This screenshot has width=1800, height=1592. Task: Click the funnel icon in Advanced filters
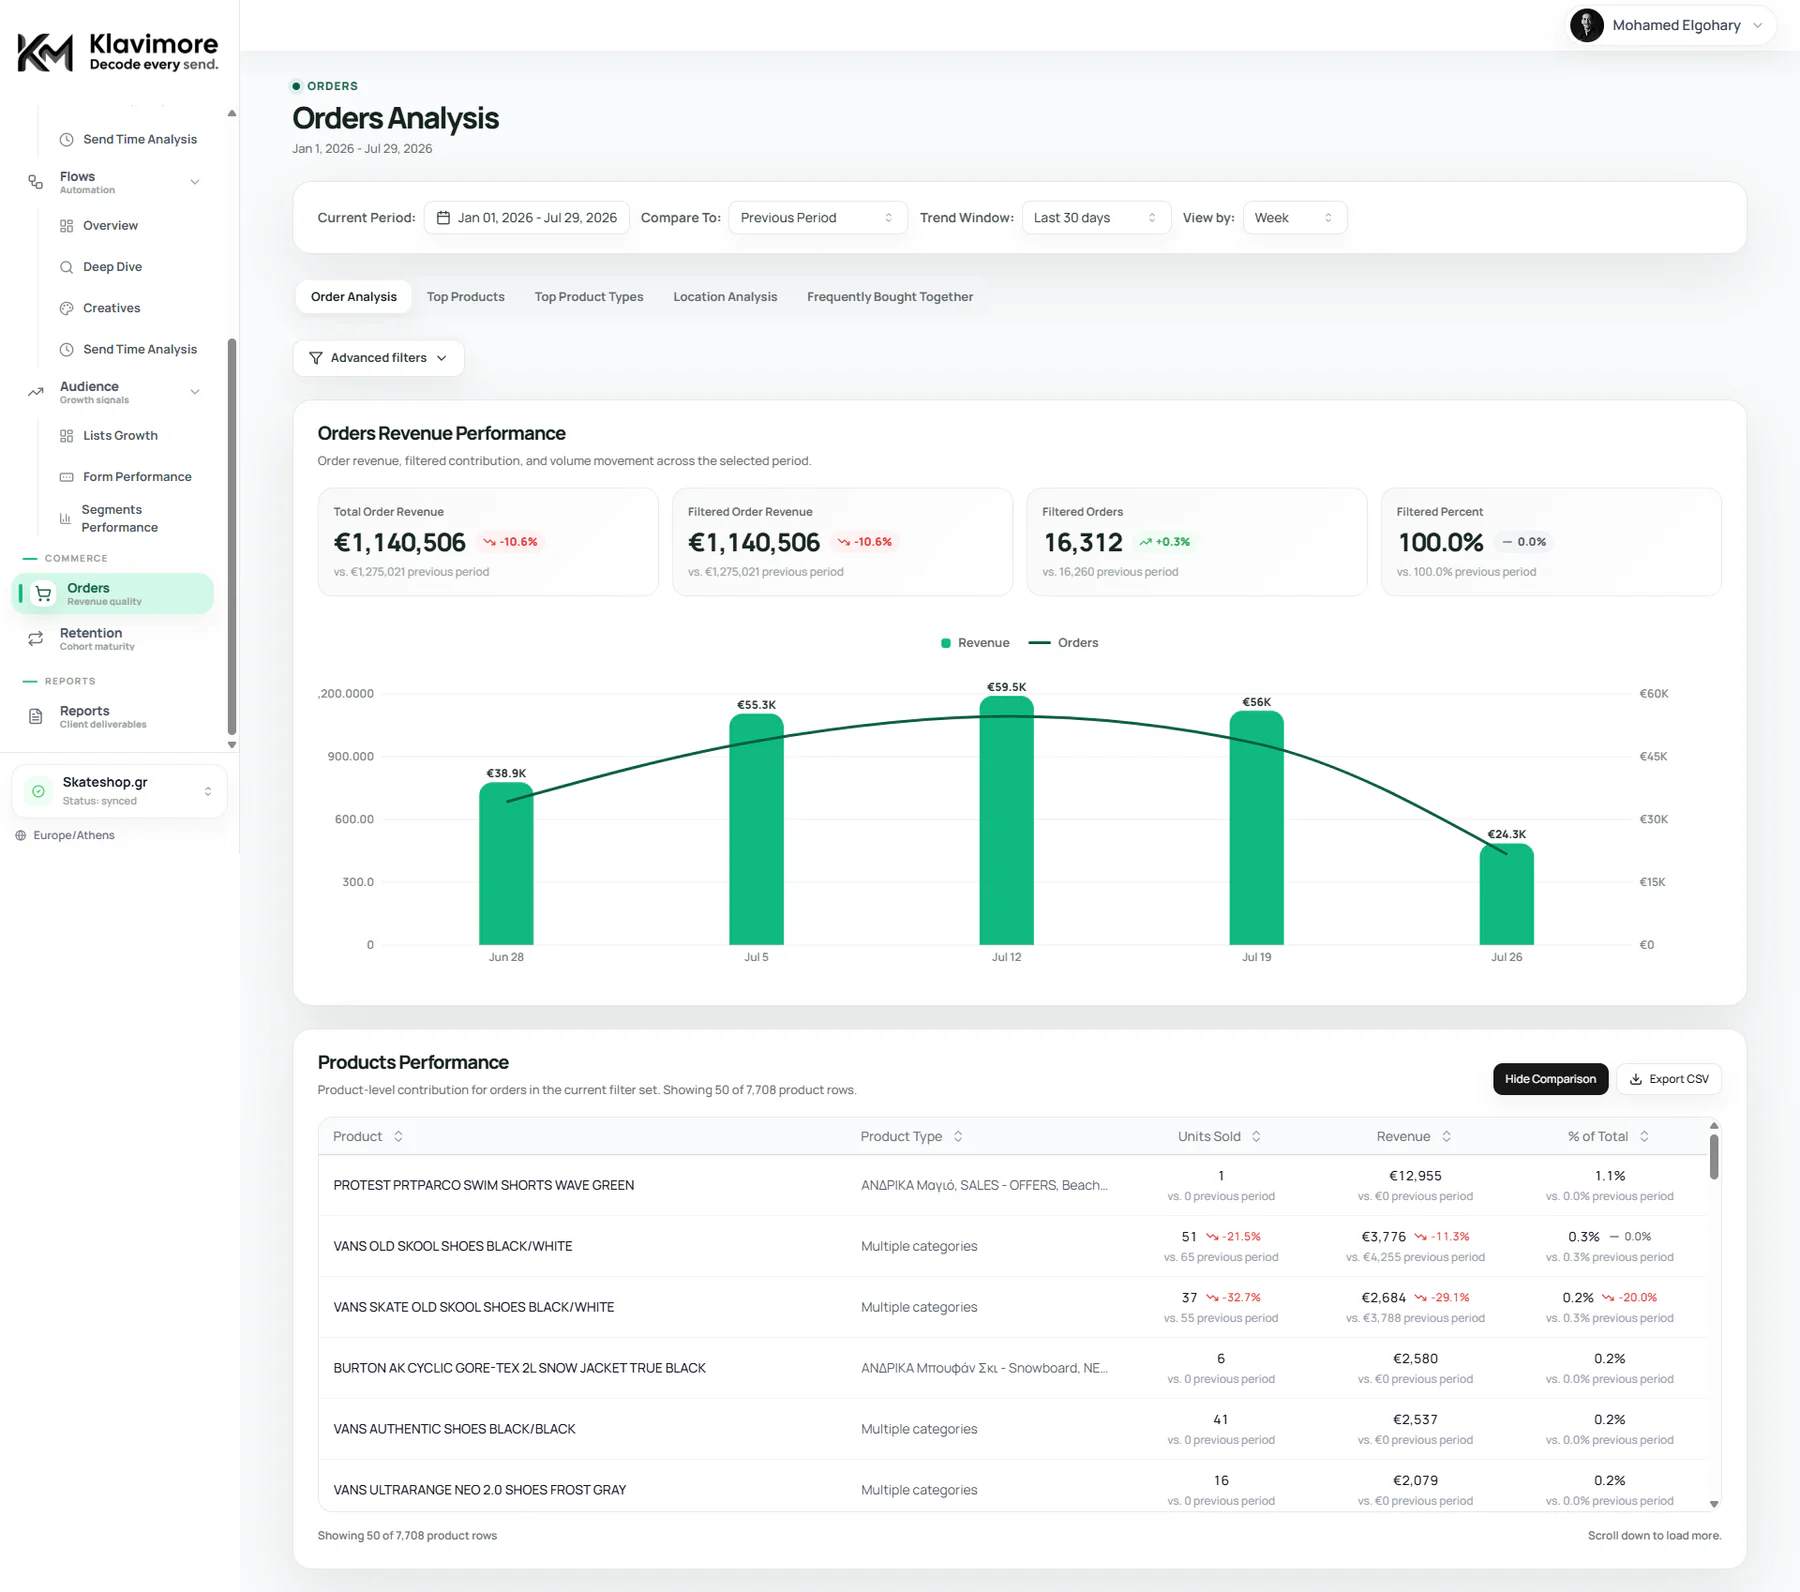[x=316, y=358]
